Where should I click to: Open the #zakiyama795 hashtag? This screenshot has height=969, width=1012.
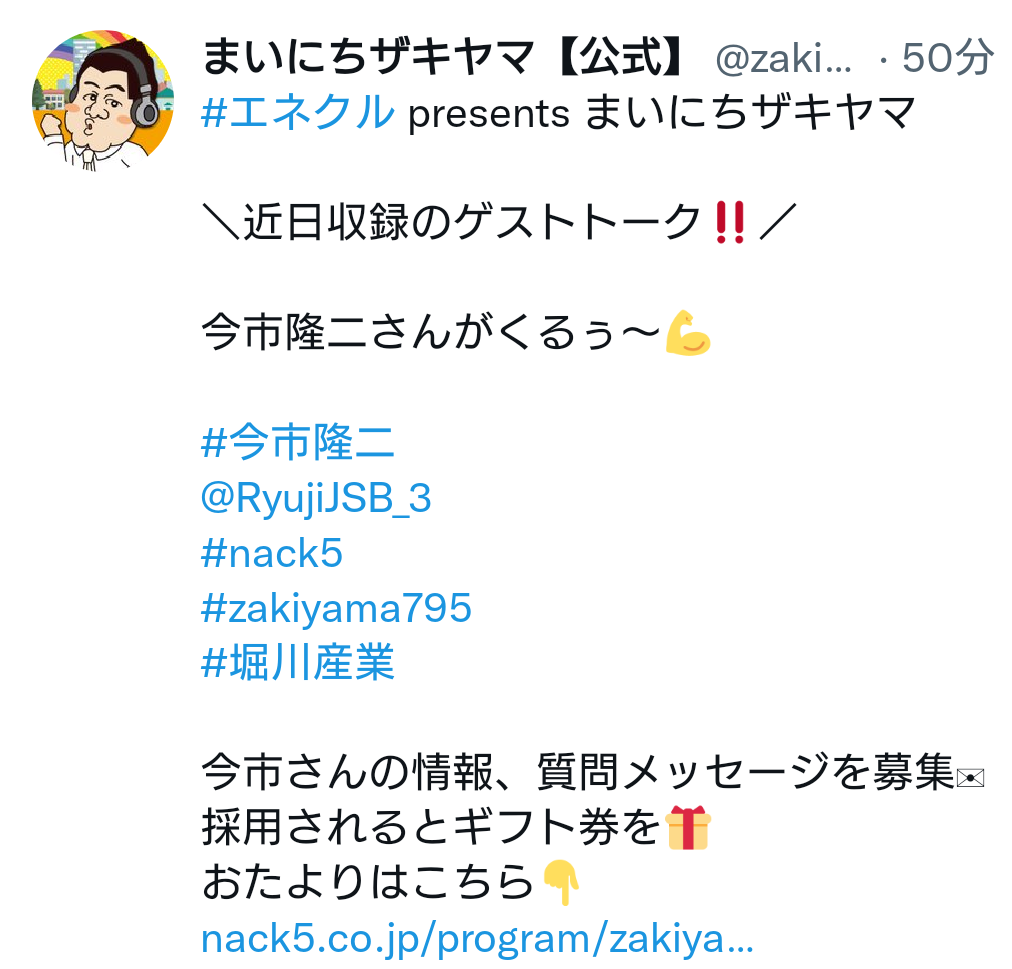pyautogui.click(x=336, y=609)
